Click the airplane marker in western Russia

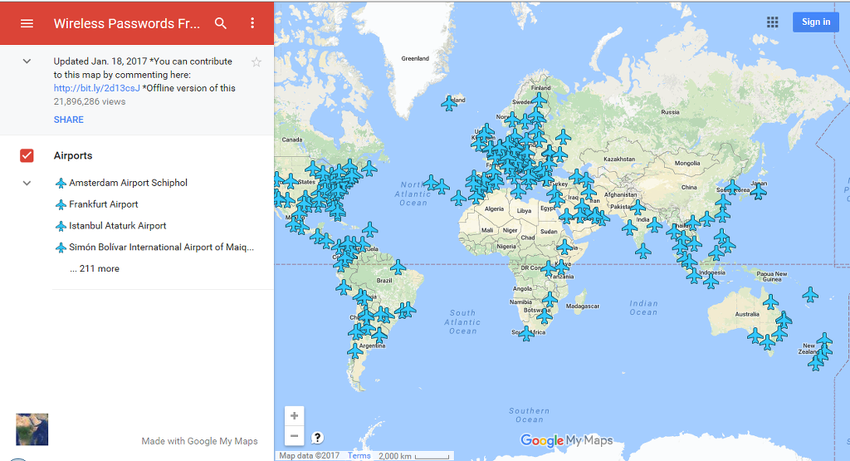click(x=563, y=137)
